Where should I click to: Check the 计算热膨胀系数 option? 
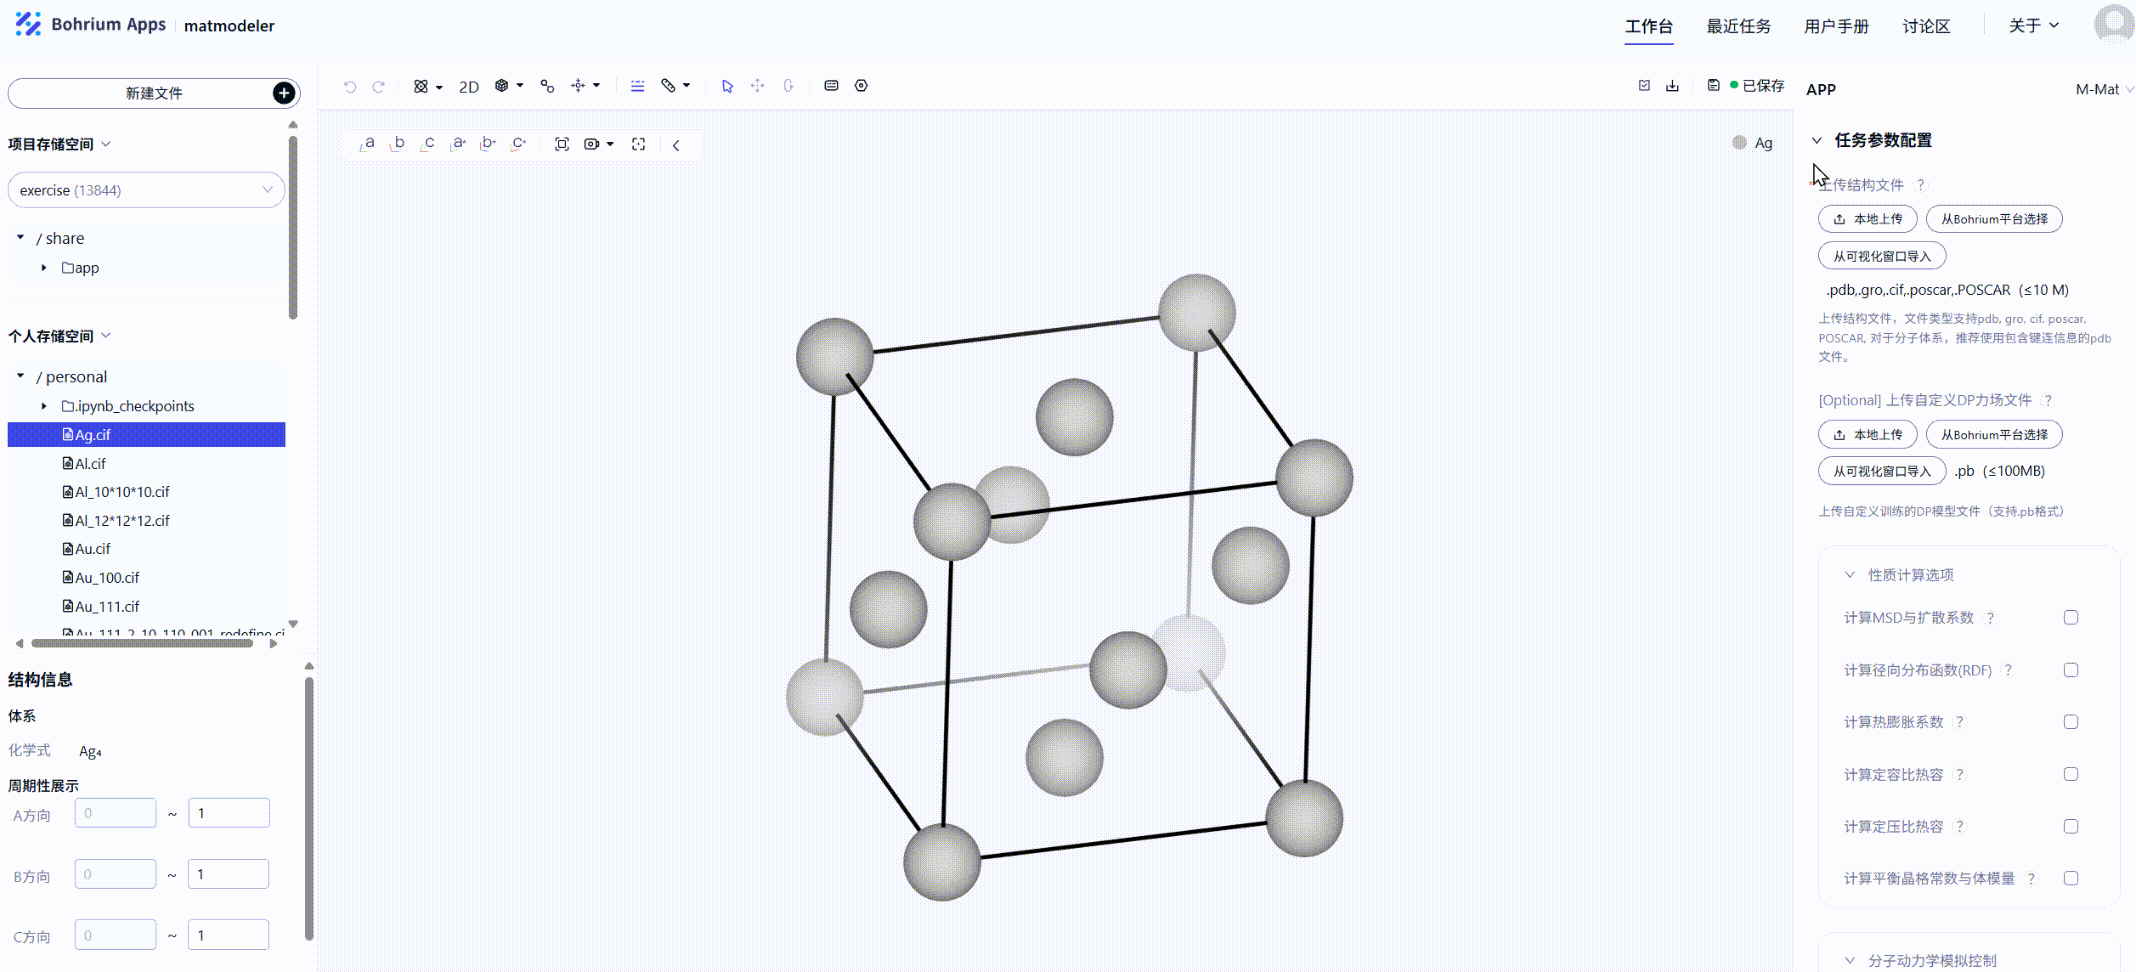pyautogui.click(x=2071, y=722)
